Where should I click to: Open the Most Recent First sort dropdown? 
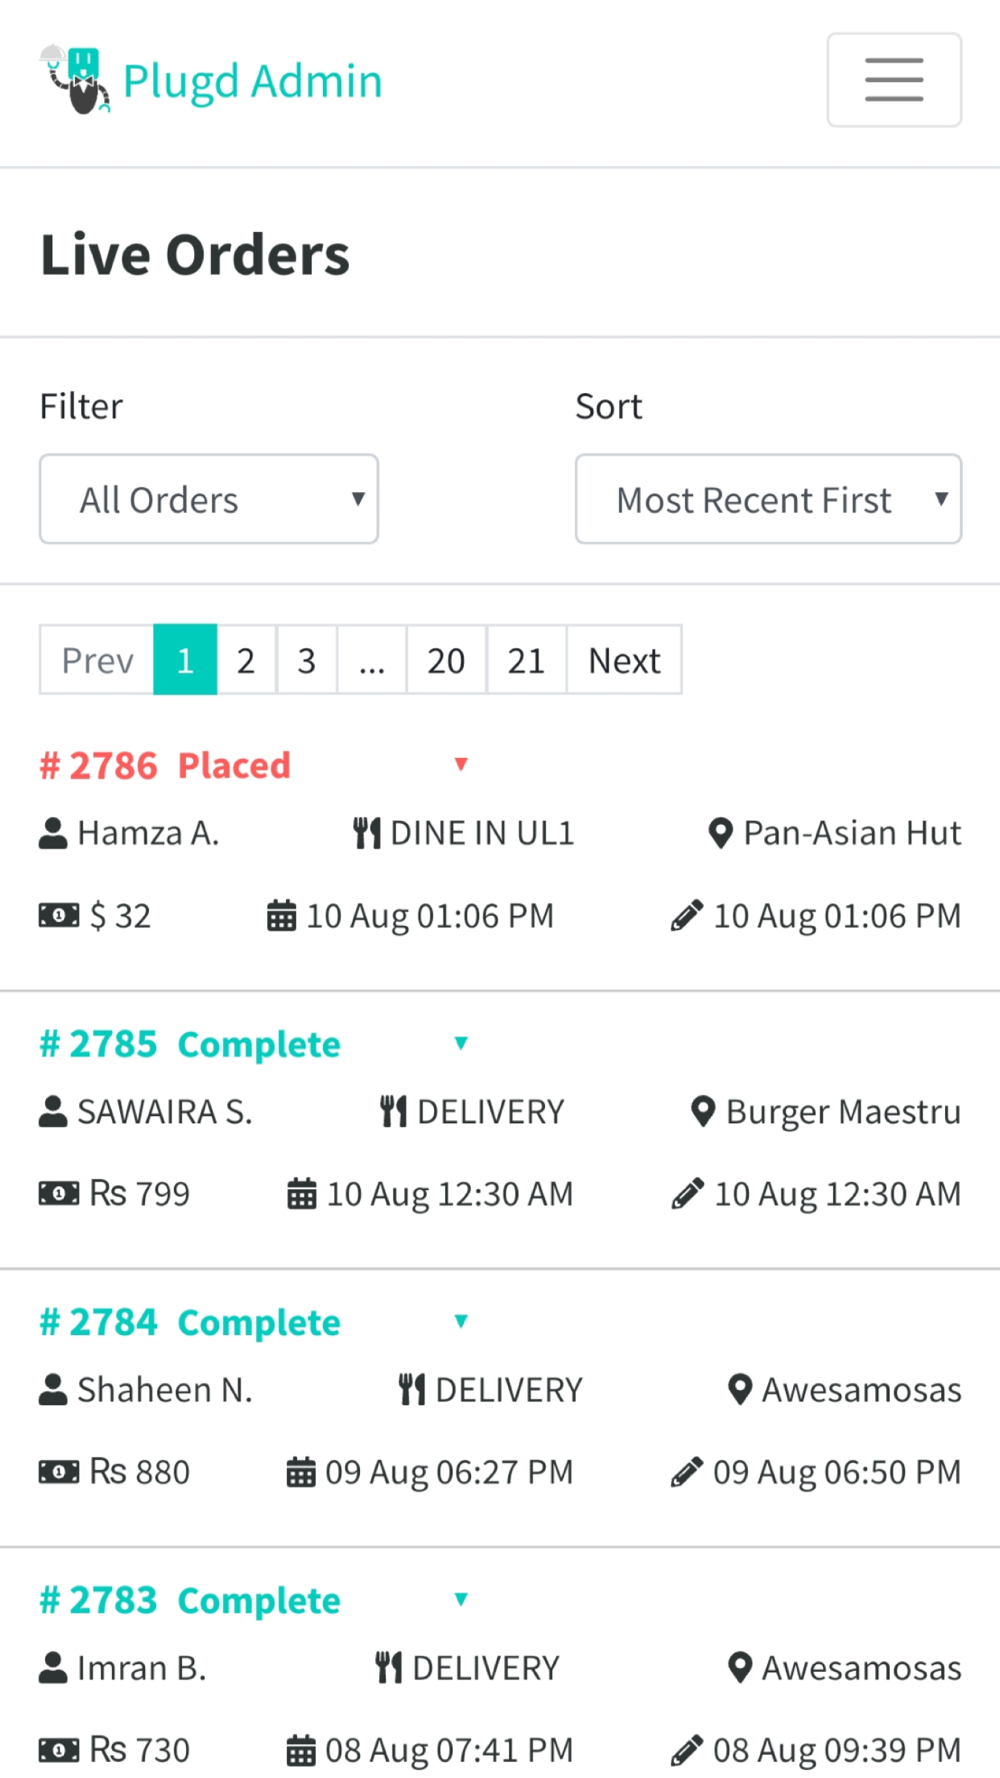pyautogui.click(x=768, y=499)
